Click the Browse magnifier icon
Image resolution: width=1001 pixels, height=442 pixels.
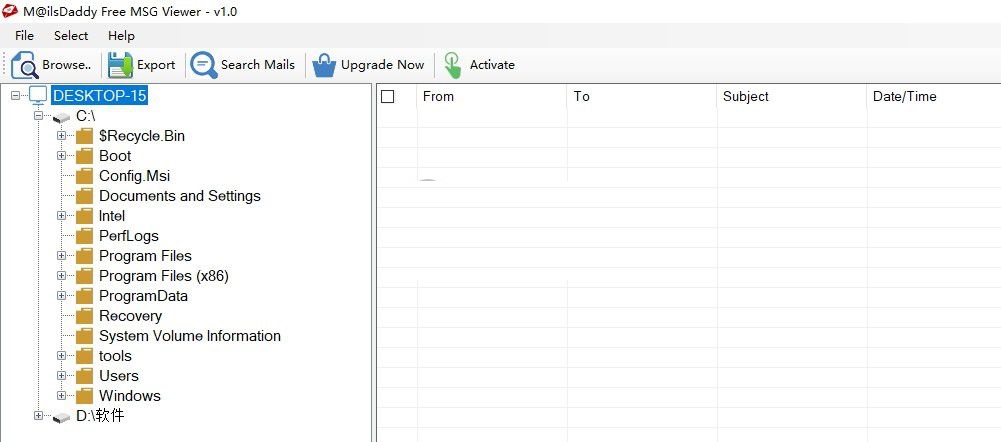25,65
